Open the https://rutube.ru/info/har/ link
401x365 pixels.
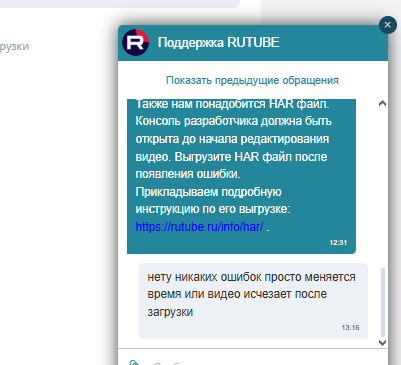199,227
